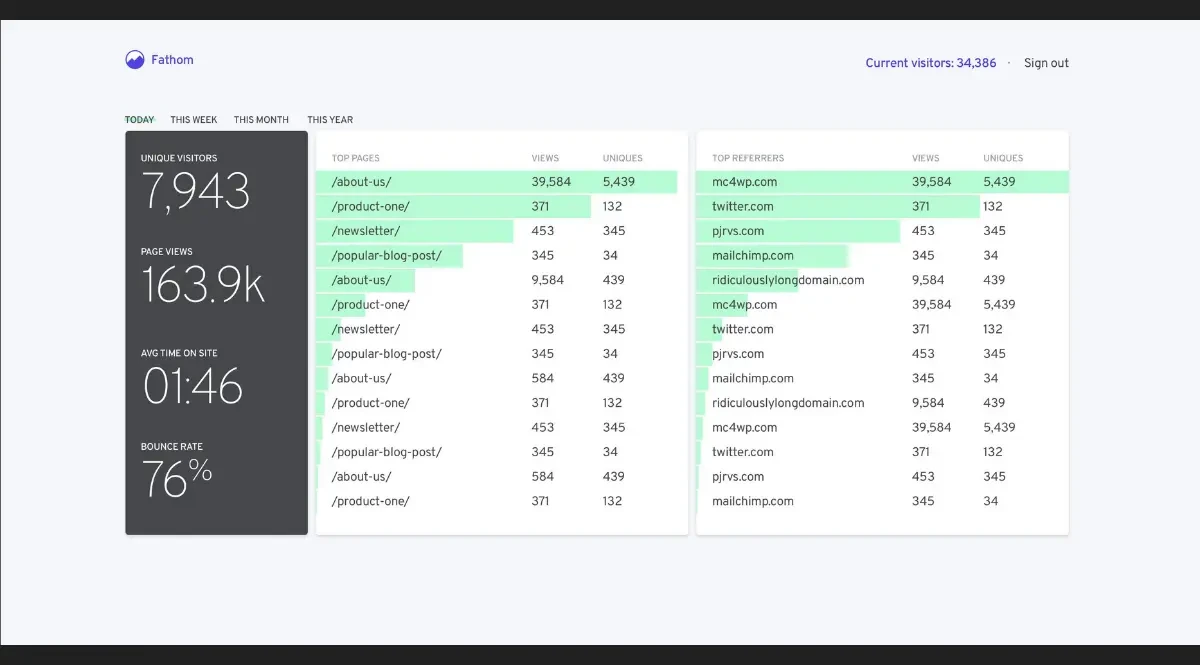
Task: Open the topmost /popular-blog-post/ page row
Action: (x=386, y=256)
